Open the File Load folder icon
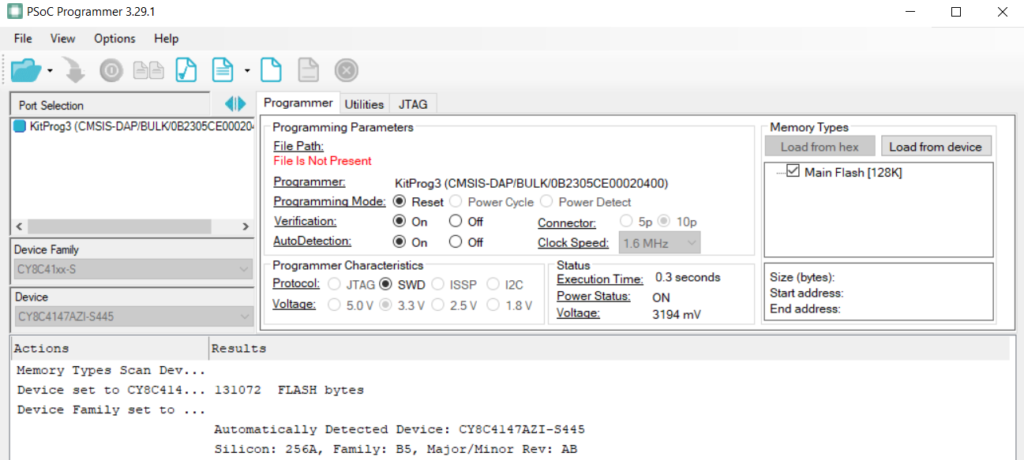Viewport: 1024px width, 460px height. (26, 70)
